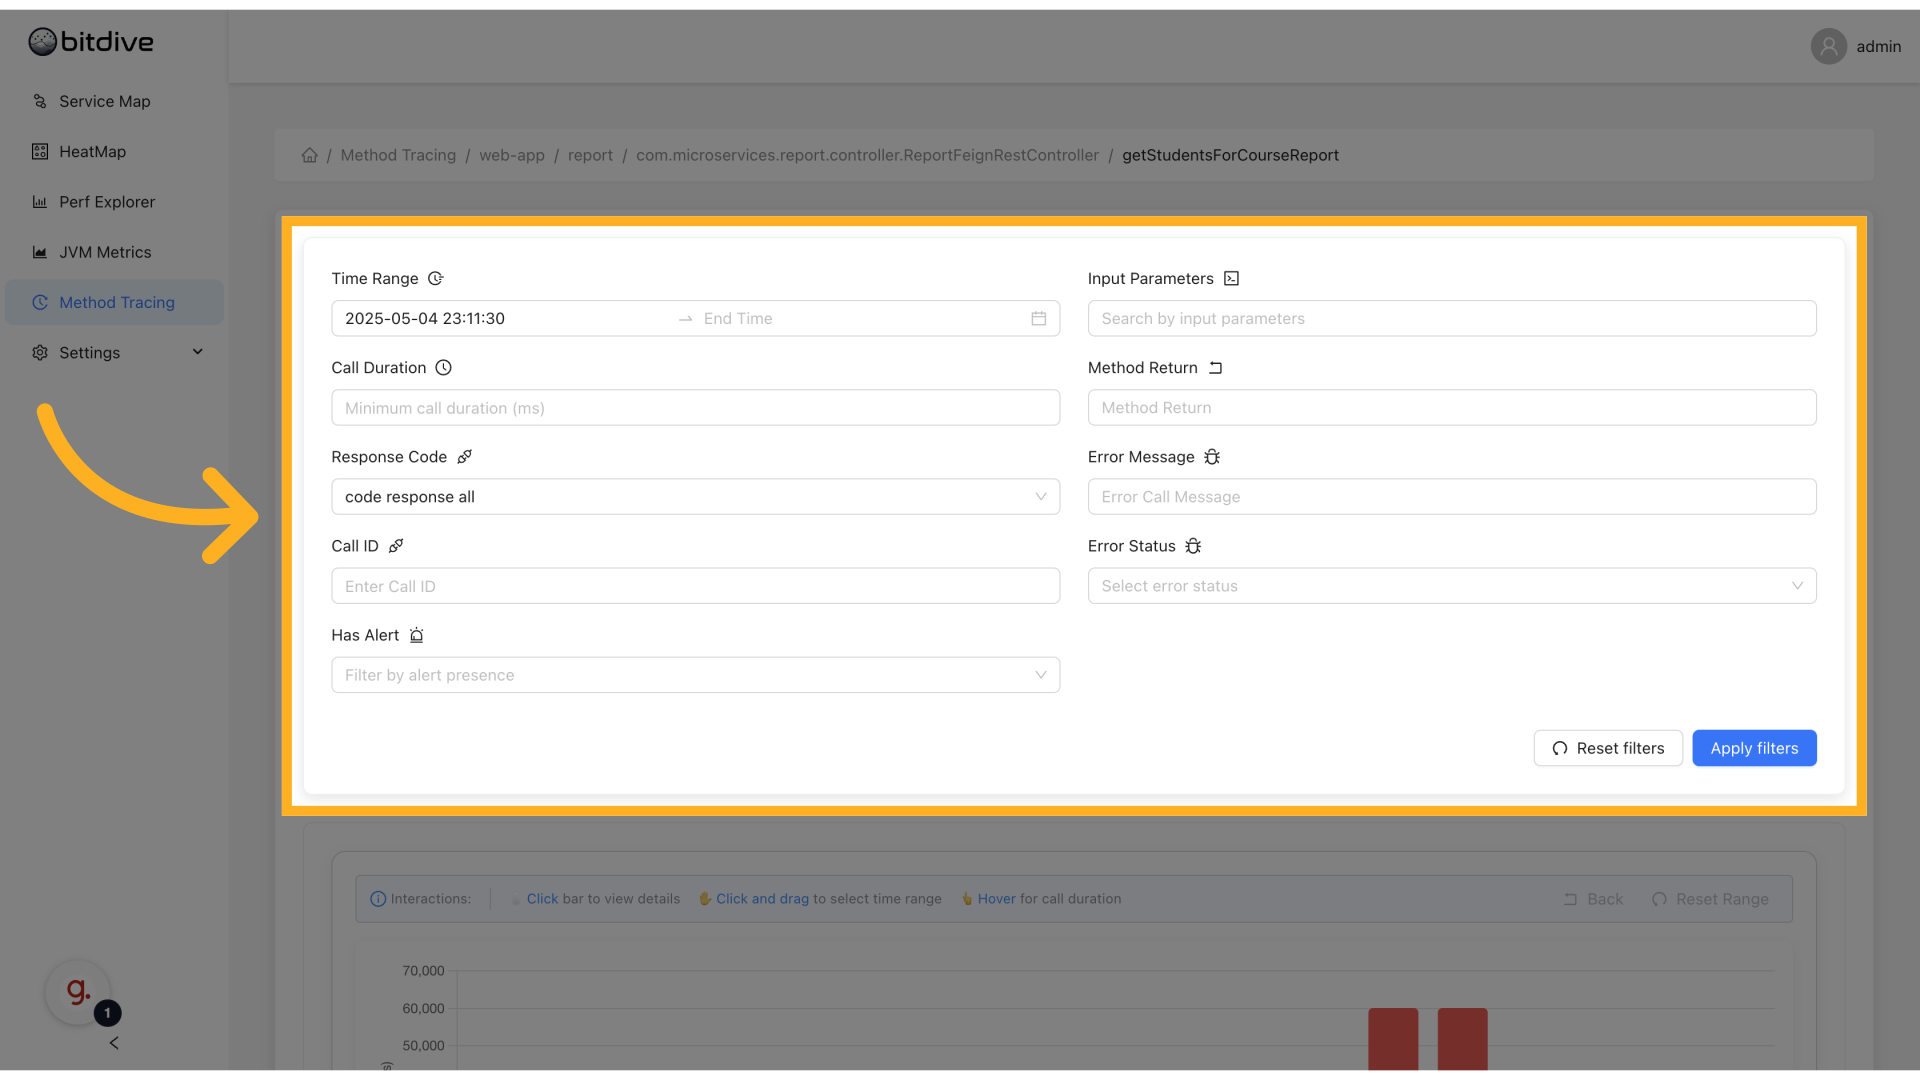This screenshot has width=1920, height=1080.
Task: Click the Reset Range button
Action: point(1710,899)
